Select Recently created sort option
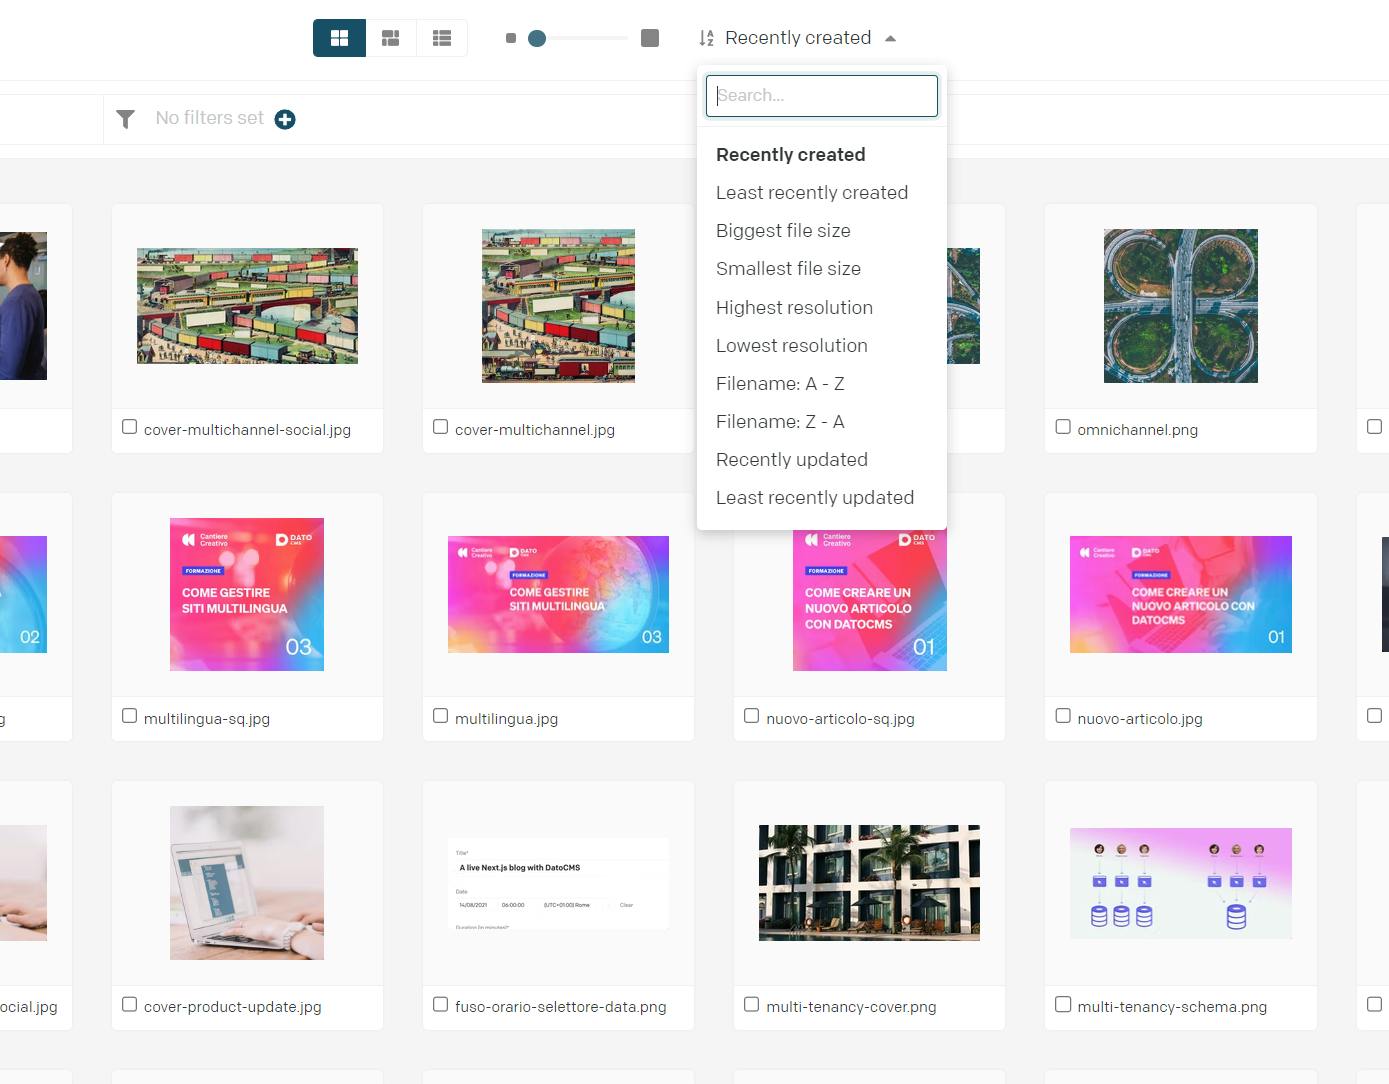This screenshot has width=1389, height=1084. [791, 155]
